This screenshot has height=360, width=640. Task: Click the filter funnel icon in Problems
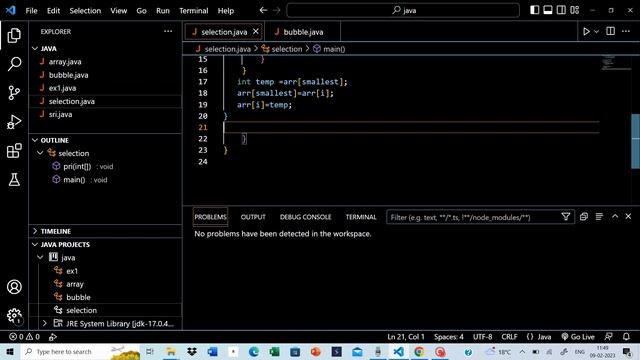(566, 217)
